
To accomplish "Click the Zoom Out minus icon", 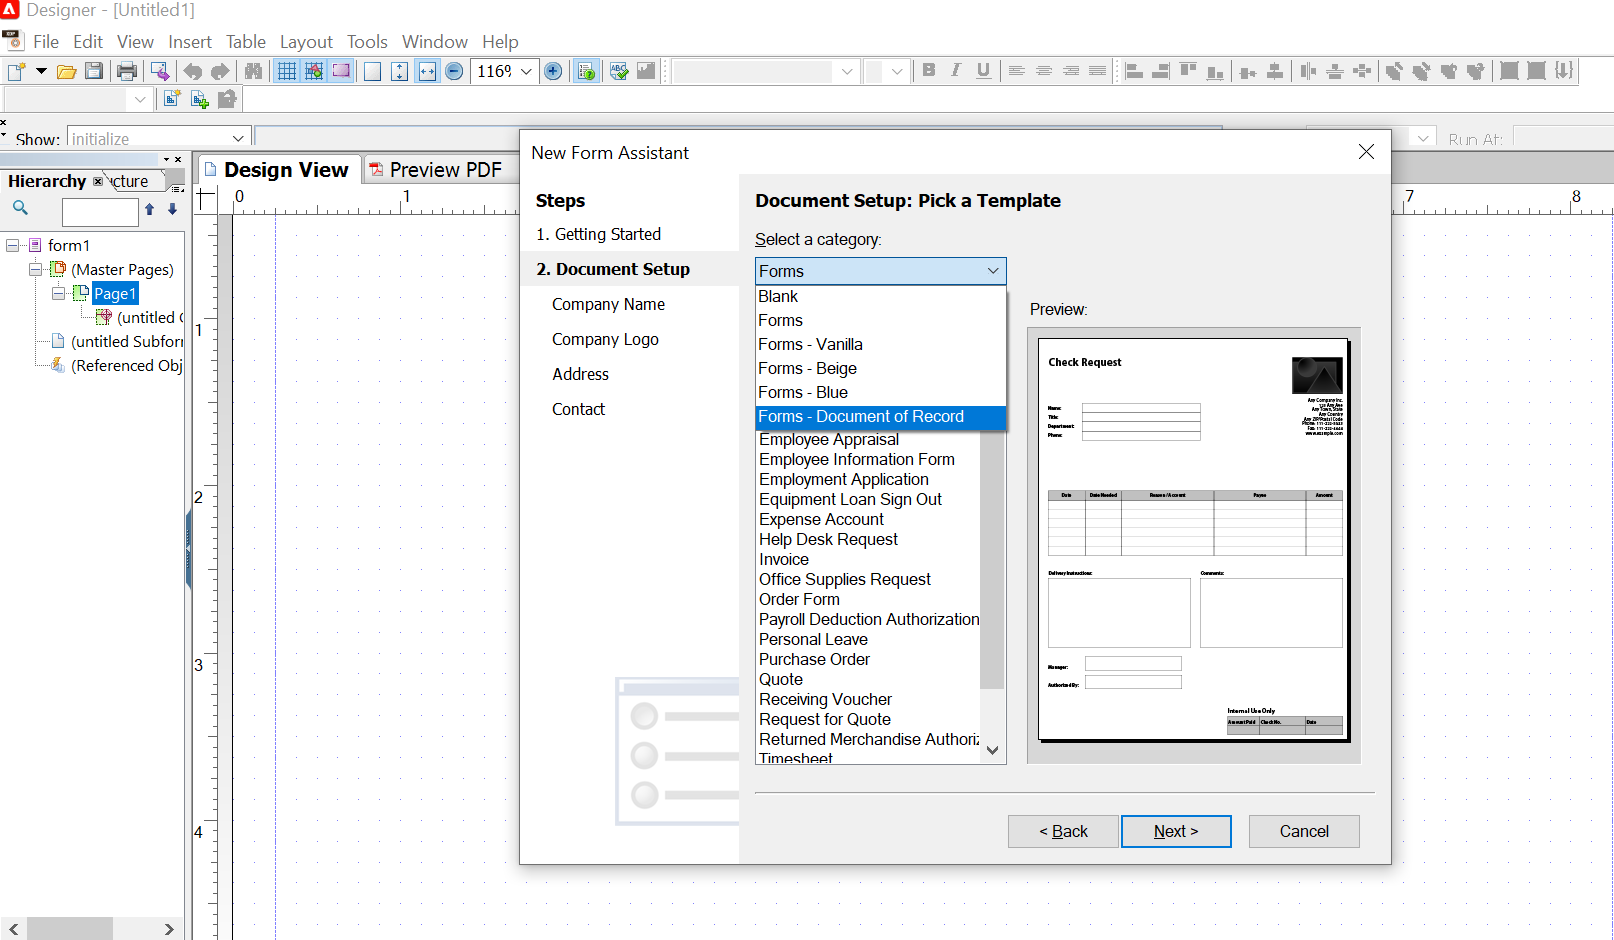I will (x=454, y=71).
